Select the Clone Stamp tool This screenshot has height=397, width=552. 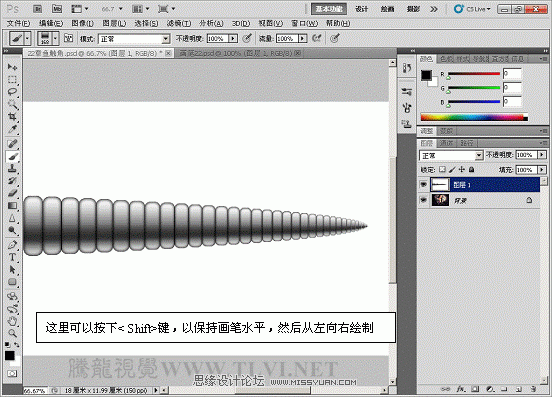12,169
